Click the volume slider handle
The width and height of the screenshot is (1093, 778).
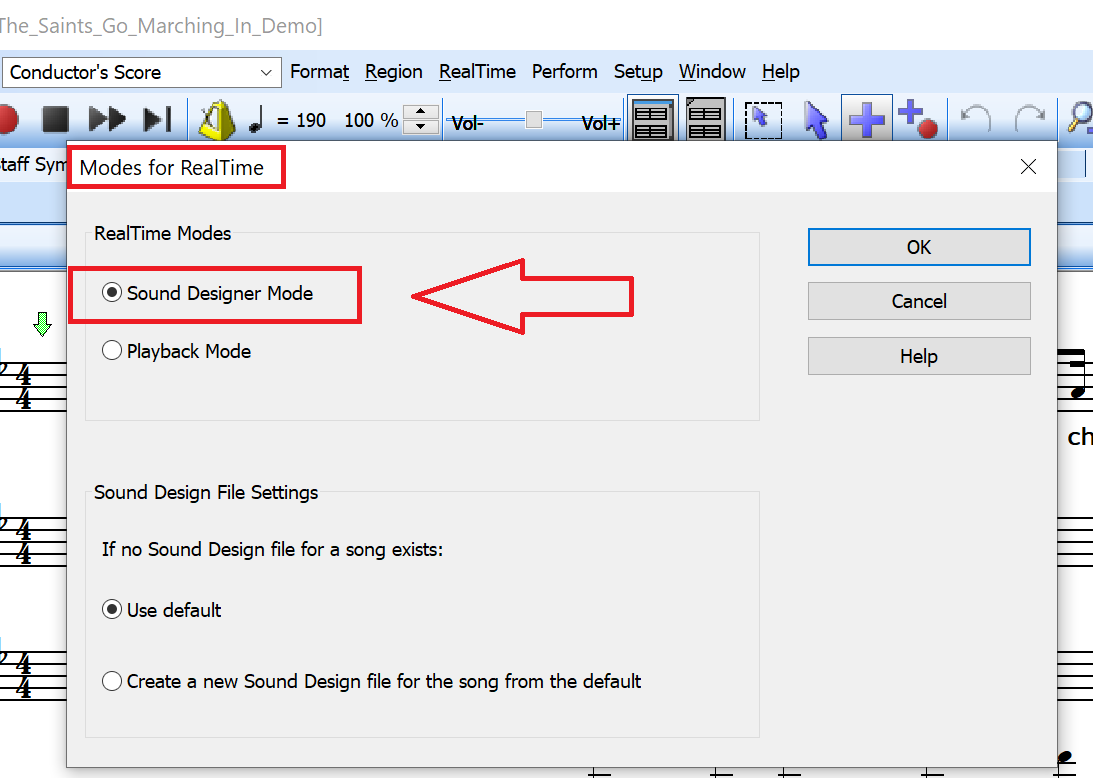click(x=534, y=120)
